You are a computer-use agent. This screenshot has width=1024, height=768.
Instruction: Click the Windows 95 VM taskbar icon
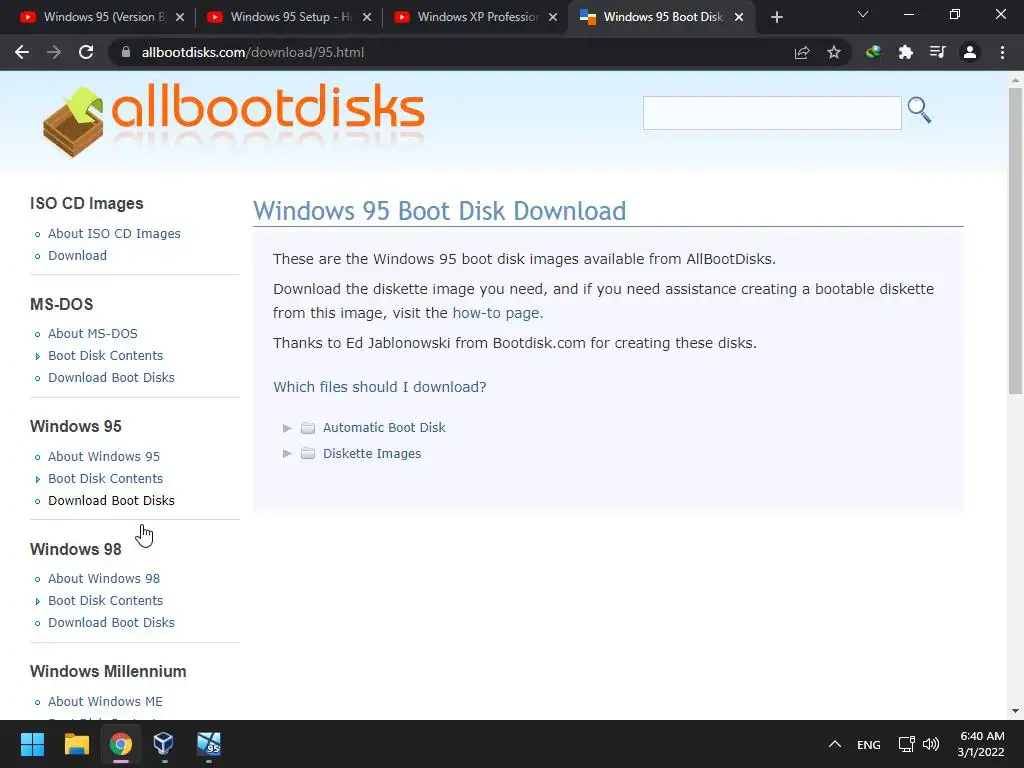(209, 744)
